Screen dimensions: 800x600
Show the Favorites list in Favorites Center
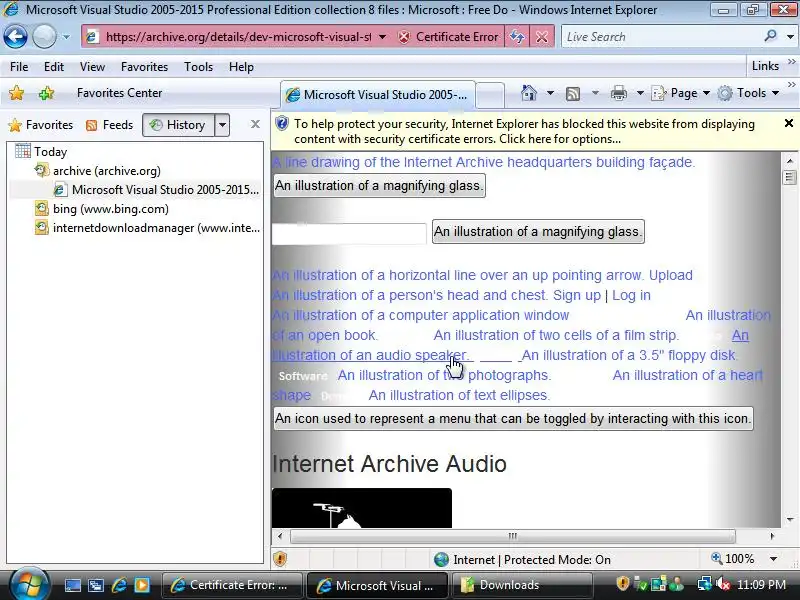[x=41, y=125]
